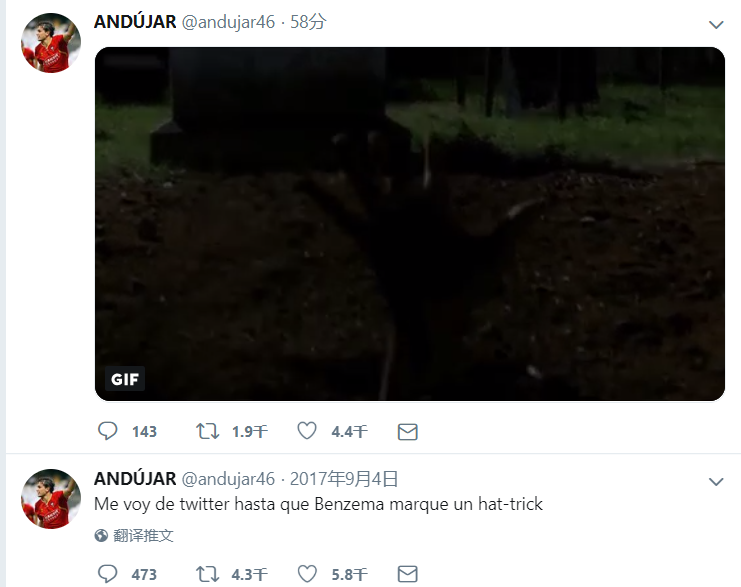
Task: Open ANDÚJAR profile picture on the first tweet
Action: tap(51, 43)
